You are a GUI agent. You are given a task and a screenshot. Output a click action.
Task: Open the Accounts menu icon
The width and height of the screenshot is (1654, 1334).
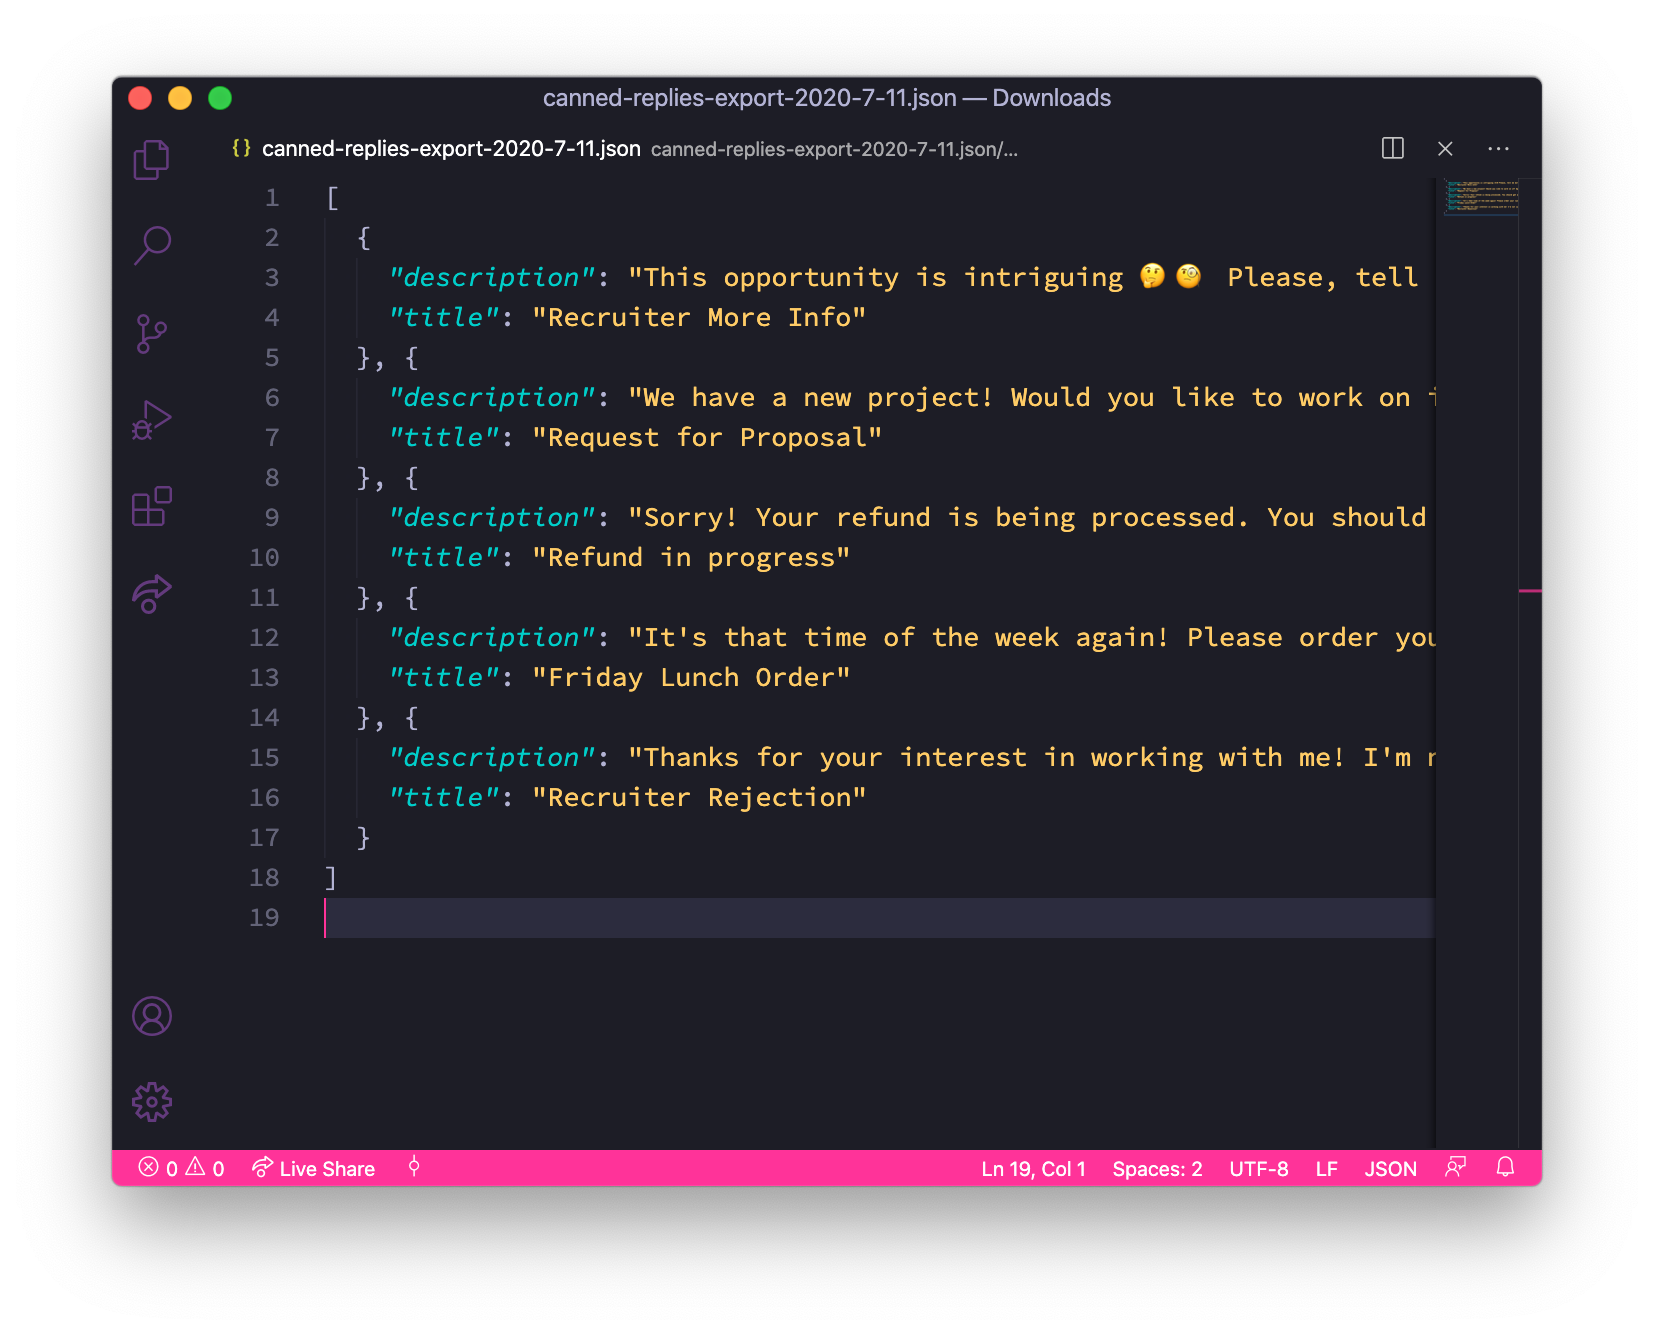click(151, 1016)
